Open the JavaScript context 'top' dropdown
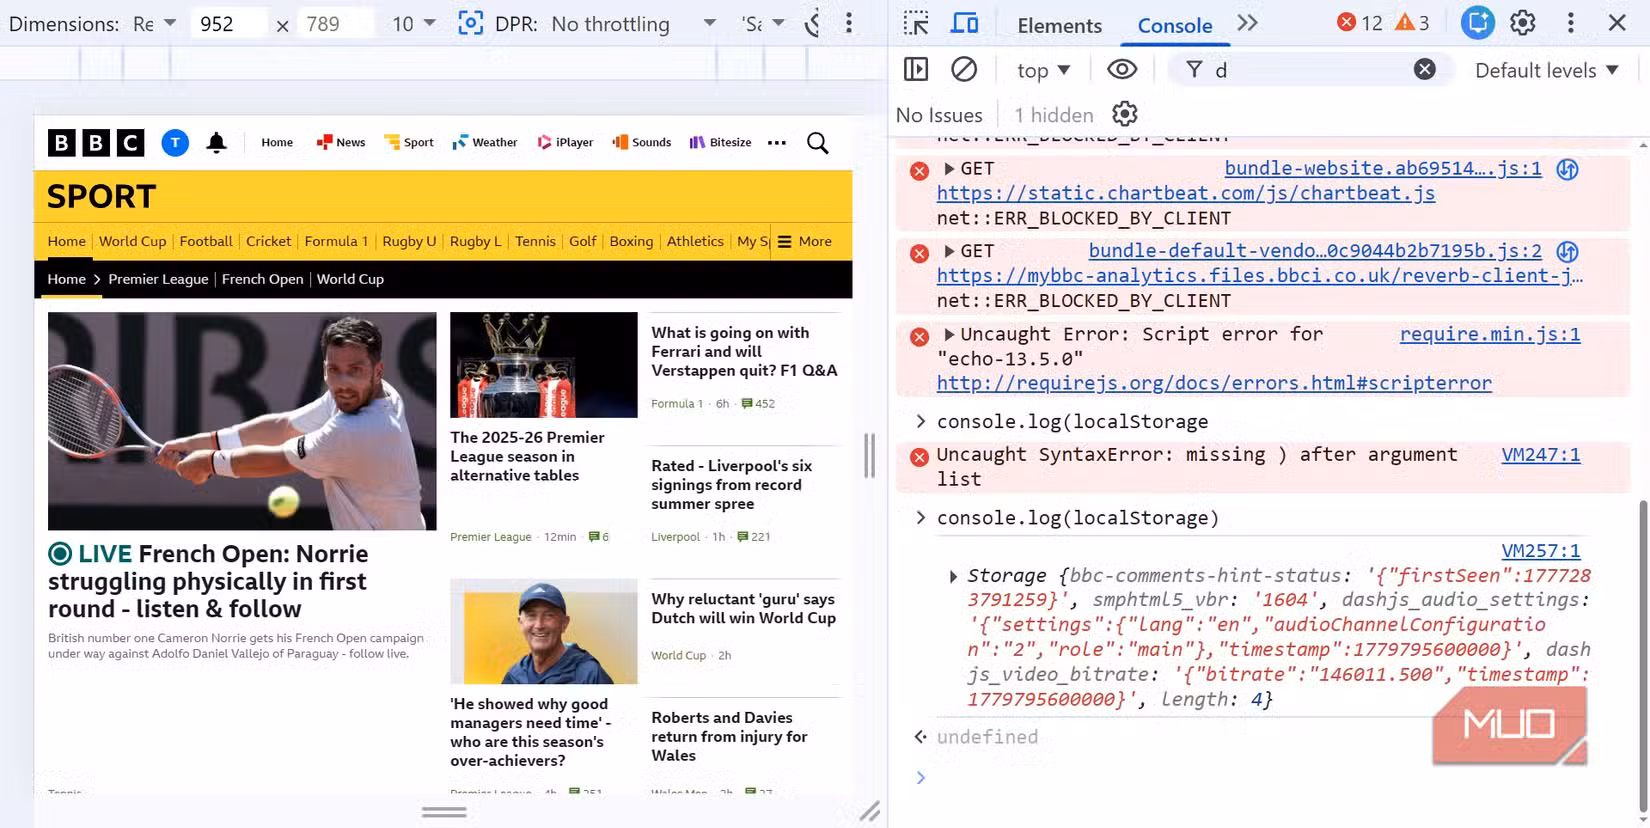 [1043, 70]
